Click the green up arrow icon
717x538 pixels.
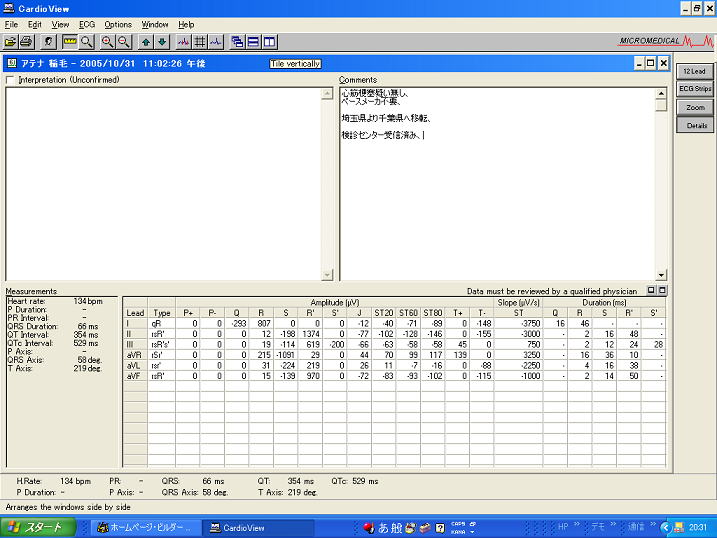146,42
